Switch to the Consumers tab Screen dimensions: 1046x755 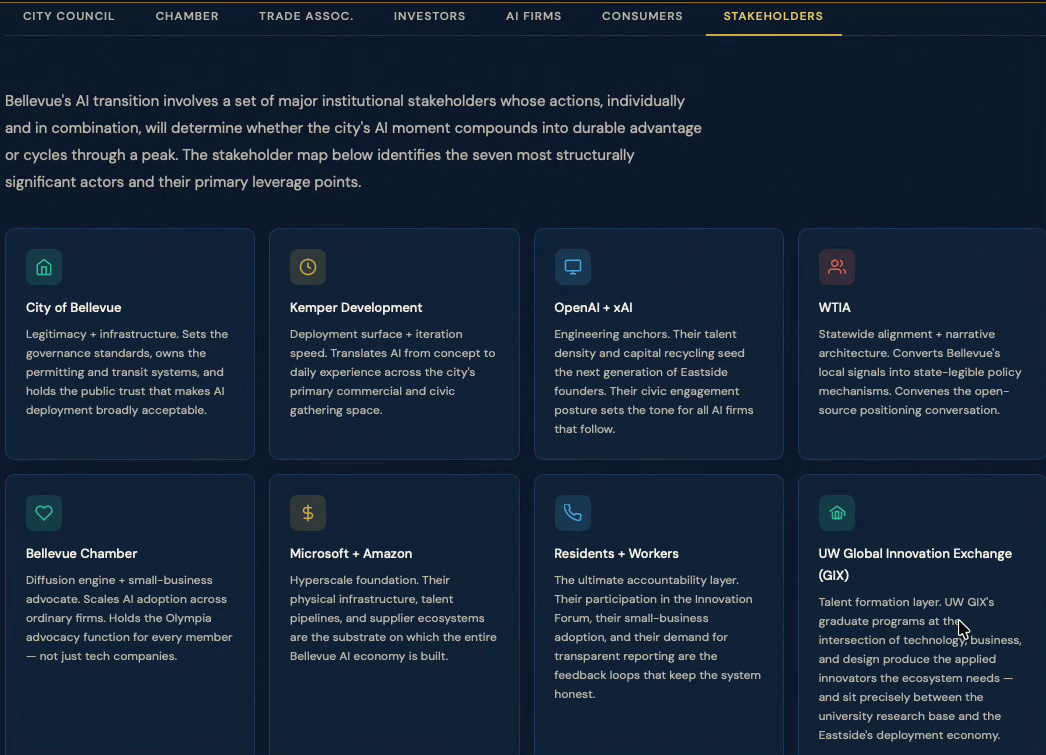pyautogui.click(x=642, y=16)
